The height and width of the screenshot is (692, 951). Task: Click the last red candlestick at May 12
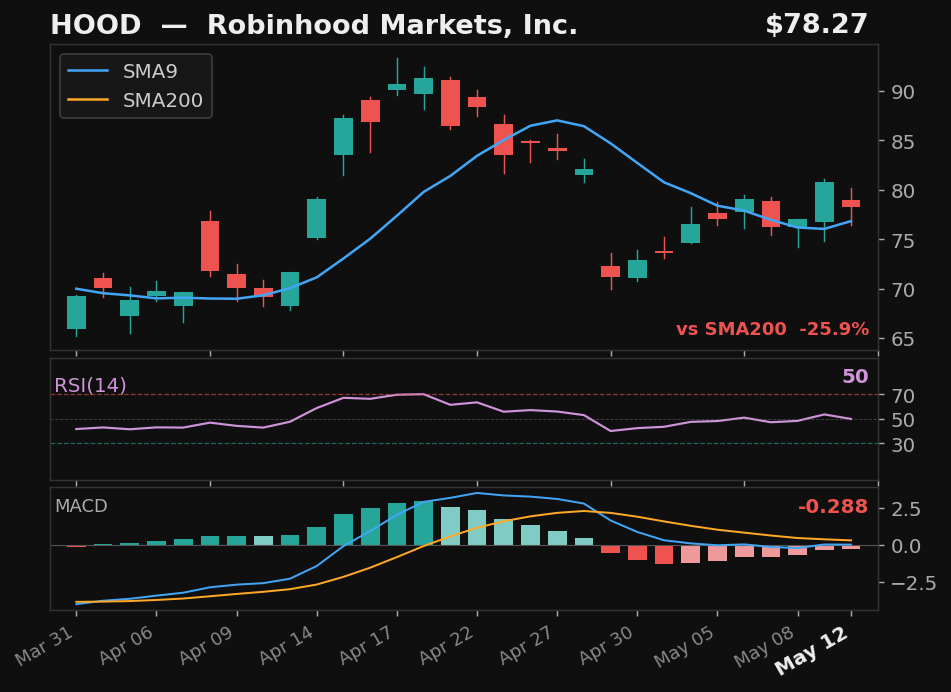click(851, 204)
